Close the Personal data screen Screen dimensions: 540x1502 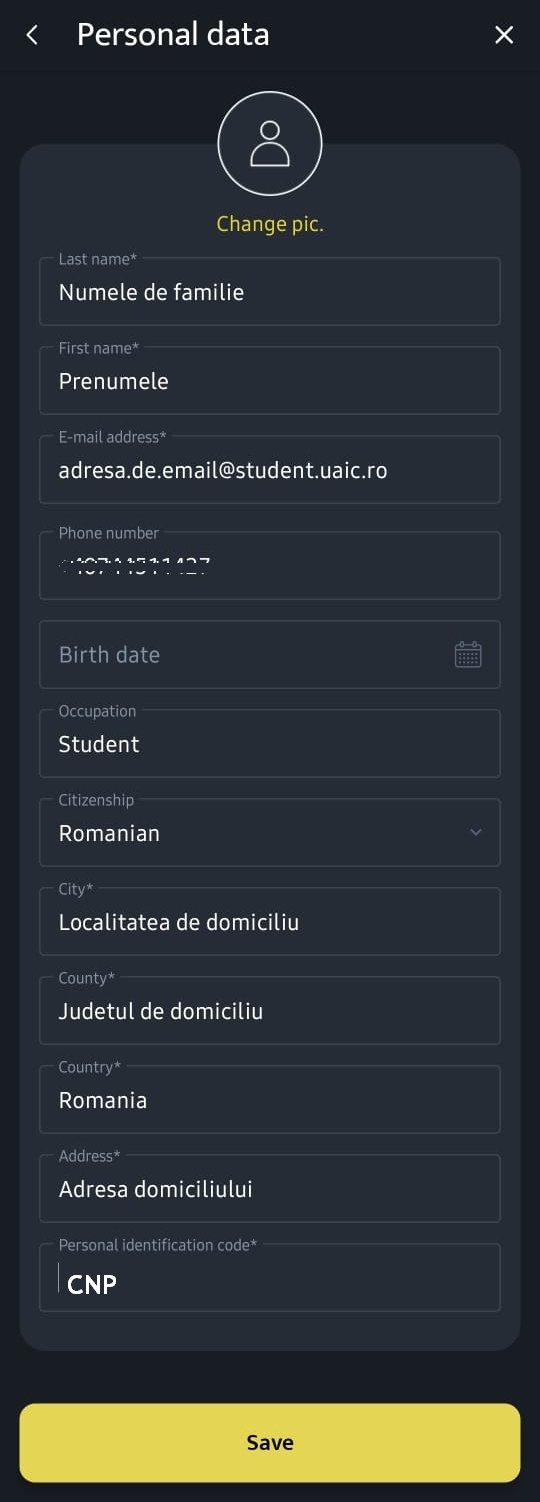pos(504,35)
